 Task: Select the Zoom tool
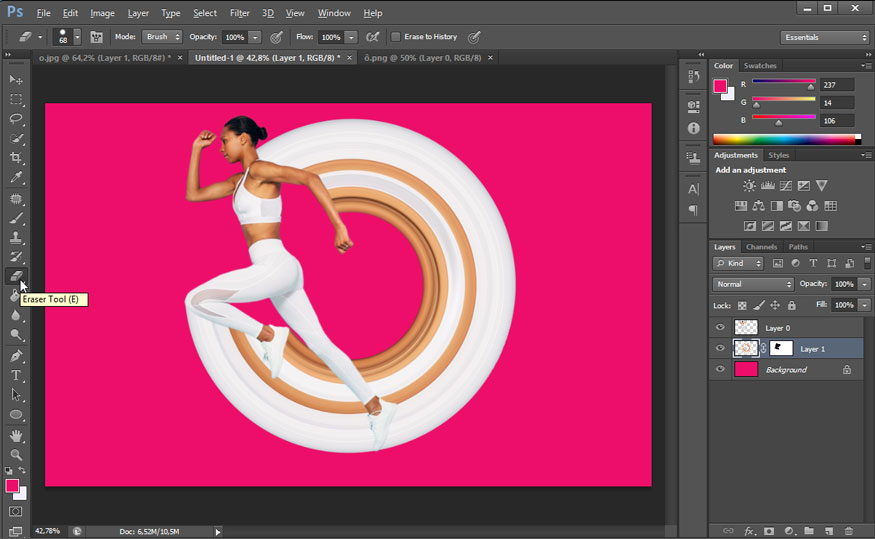pos(16,455)
